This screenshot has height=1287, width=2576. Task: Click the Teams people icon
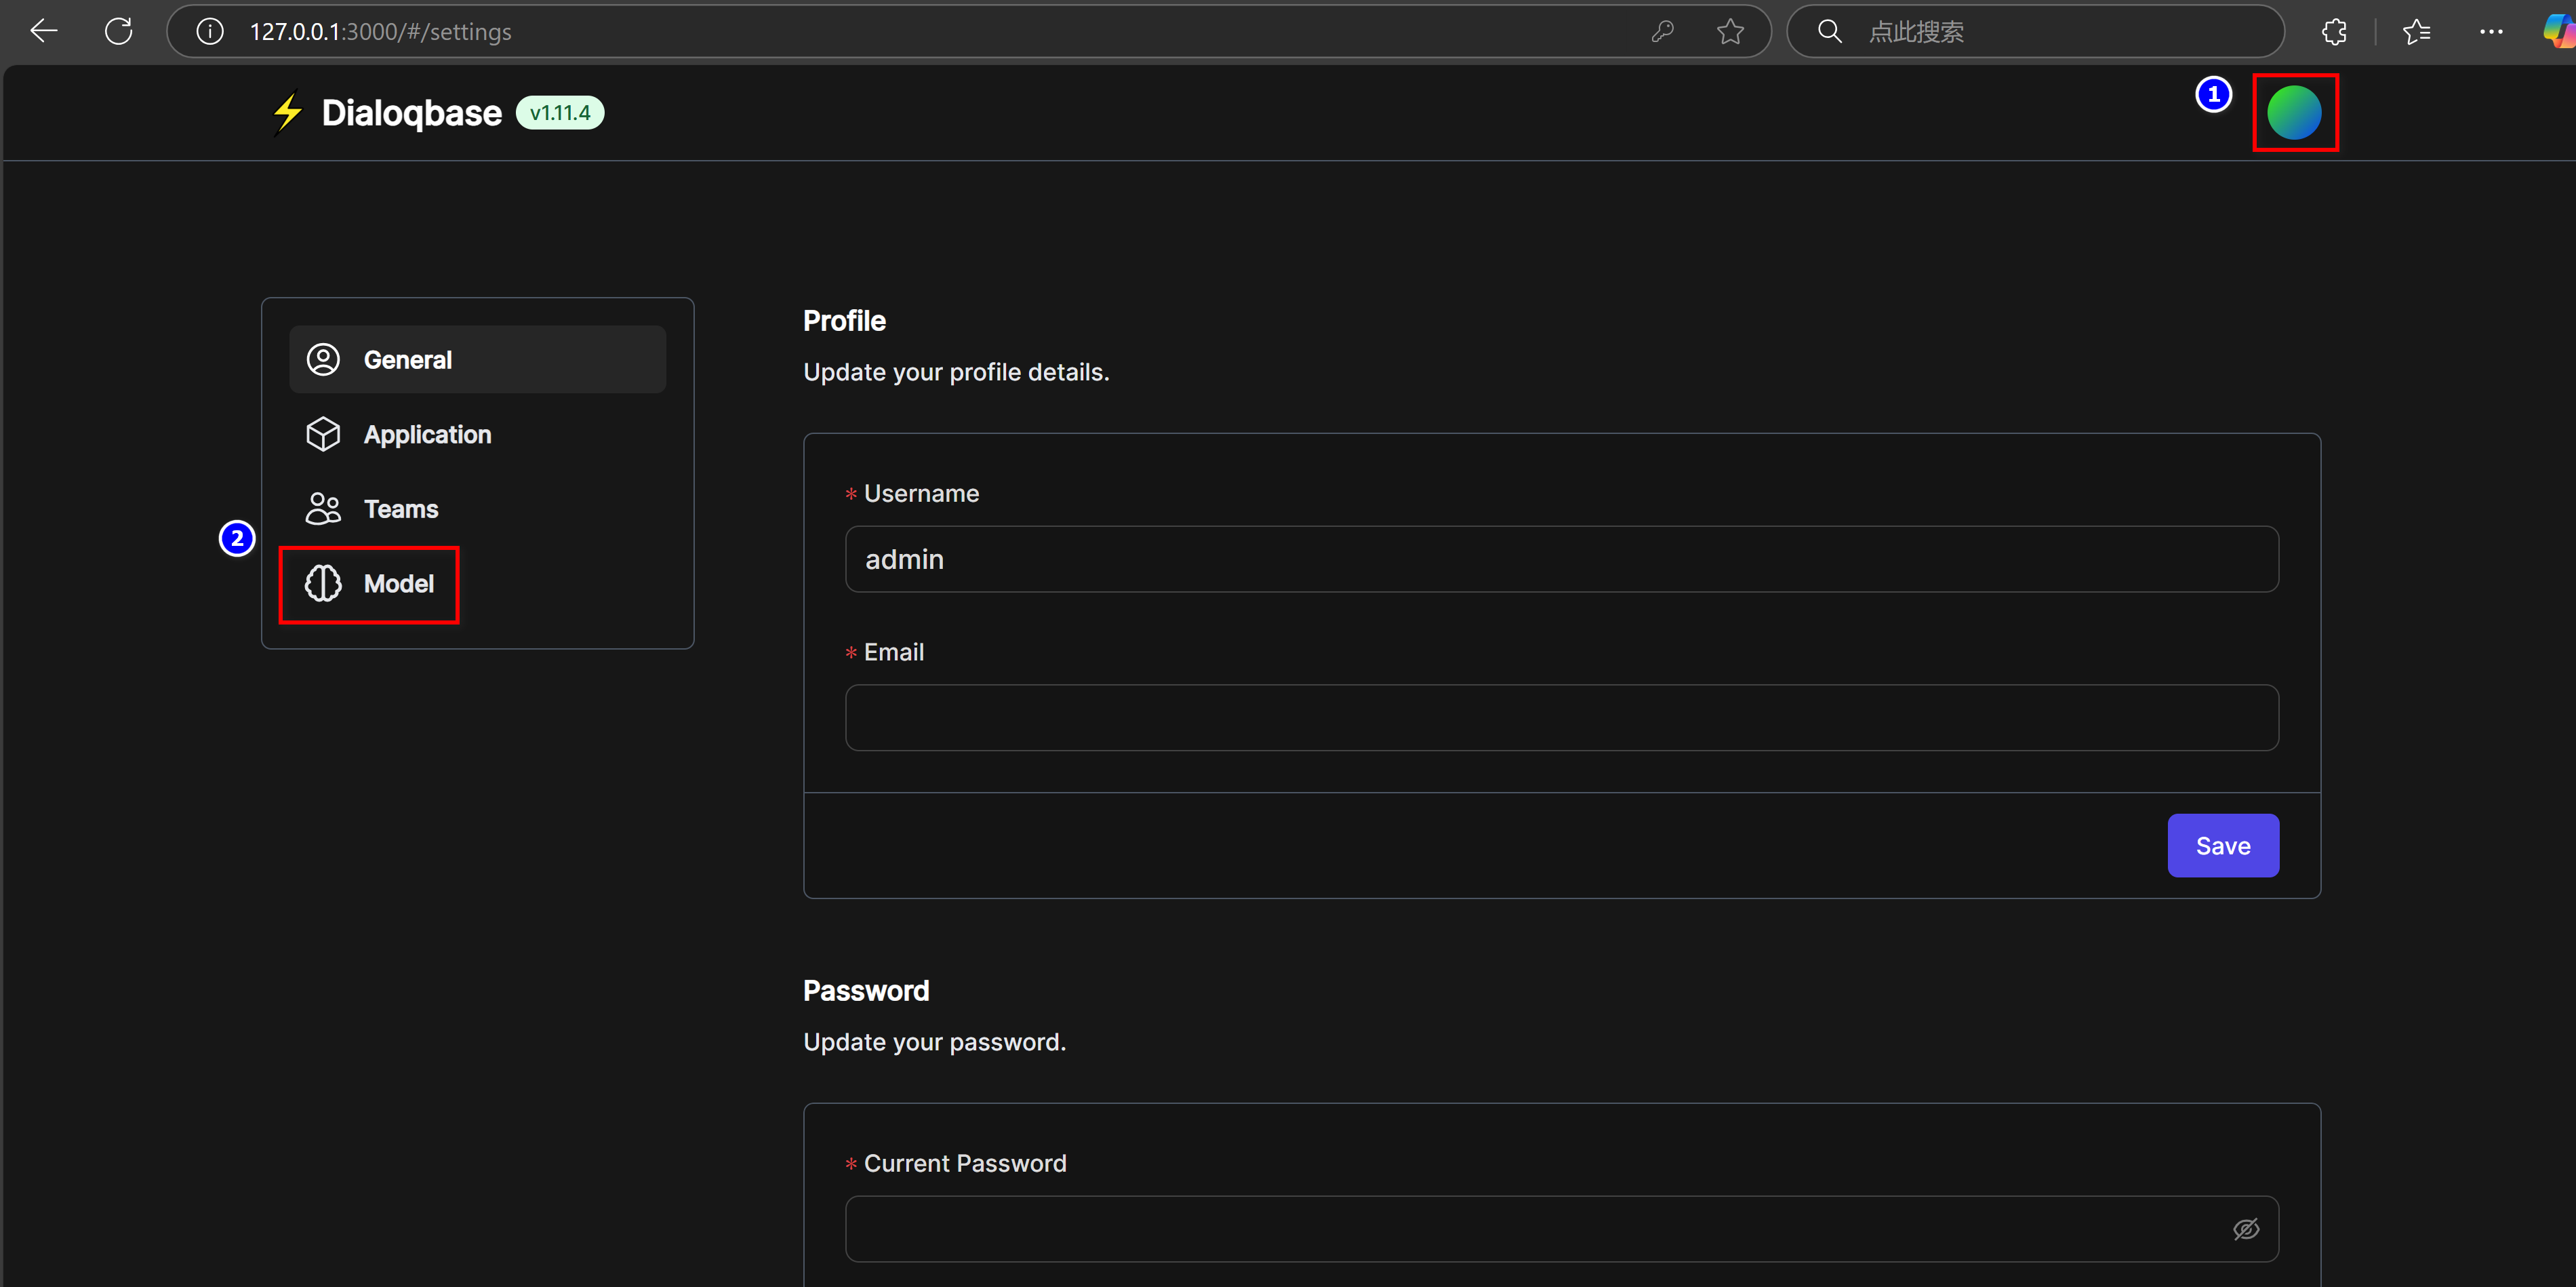(323, 509)
